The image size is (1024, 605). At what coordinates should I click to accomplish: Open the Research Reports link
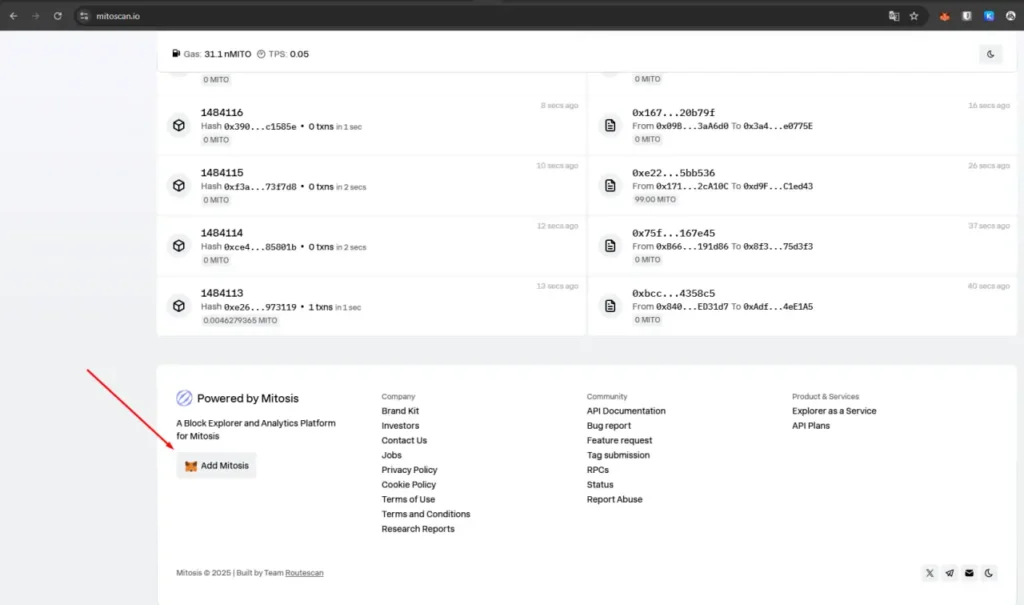(418, 529)
